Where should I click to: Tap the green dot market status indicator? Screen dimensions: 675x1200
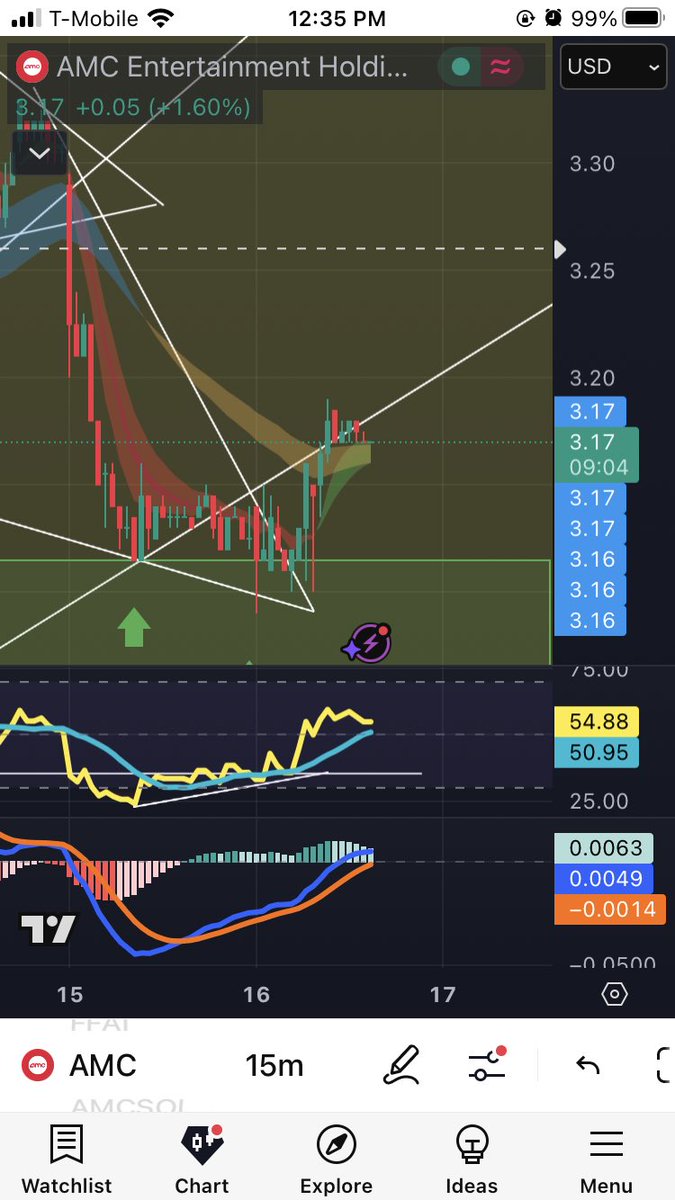click(461, 67)
